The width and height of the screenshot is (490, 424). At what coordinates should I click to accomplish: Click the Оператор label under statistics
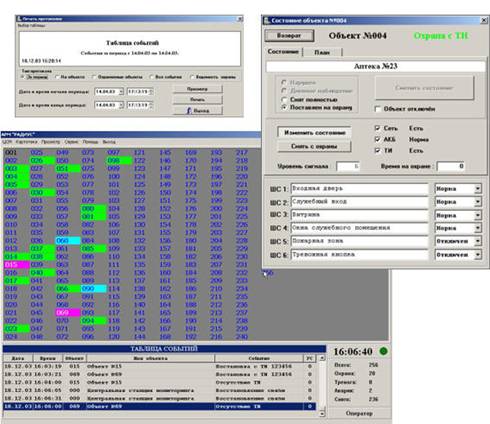click(x=359, y=413)
